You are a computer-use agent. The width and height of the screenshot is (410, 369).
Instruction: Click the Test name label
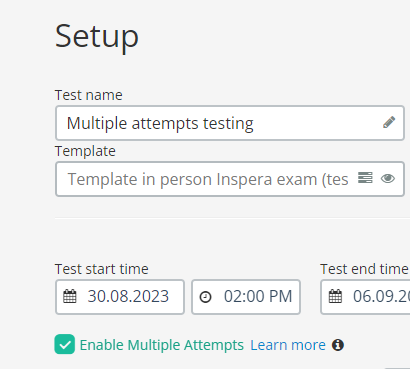coord(89,95)
